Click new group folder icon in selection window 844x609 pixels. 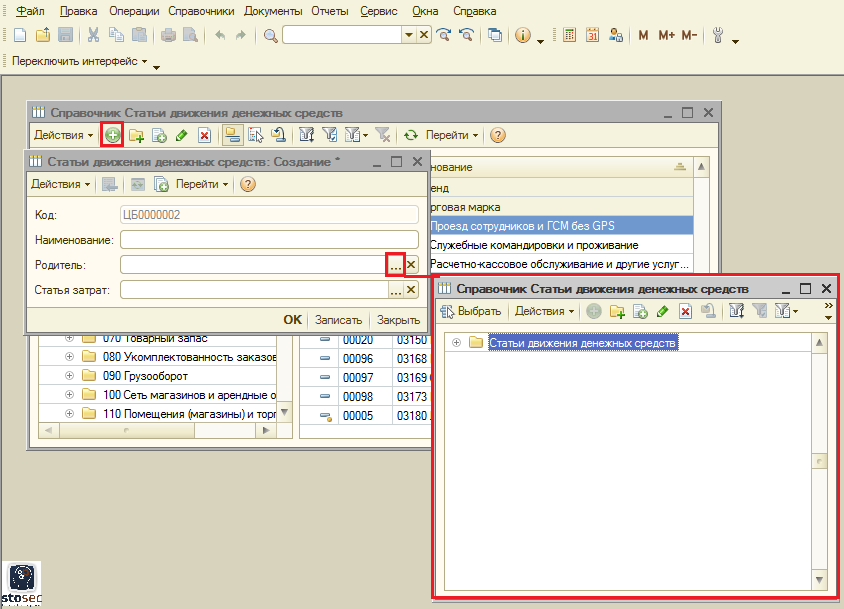(617, 312)
